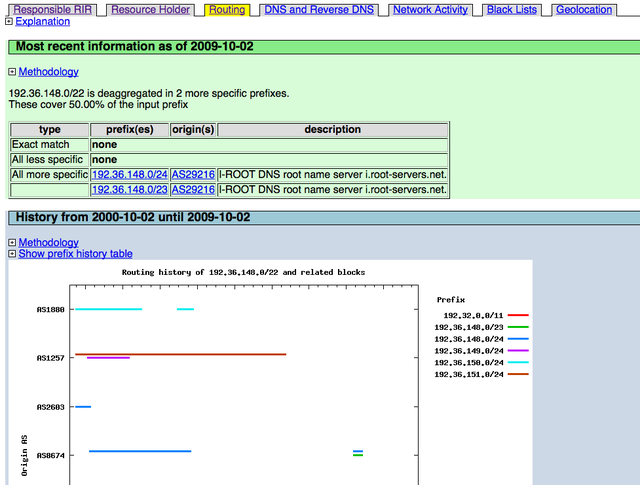Click the 'Most recent information' section header
Screen dimensions: 640x485
click(324, 47)
